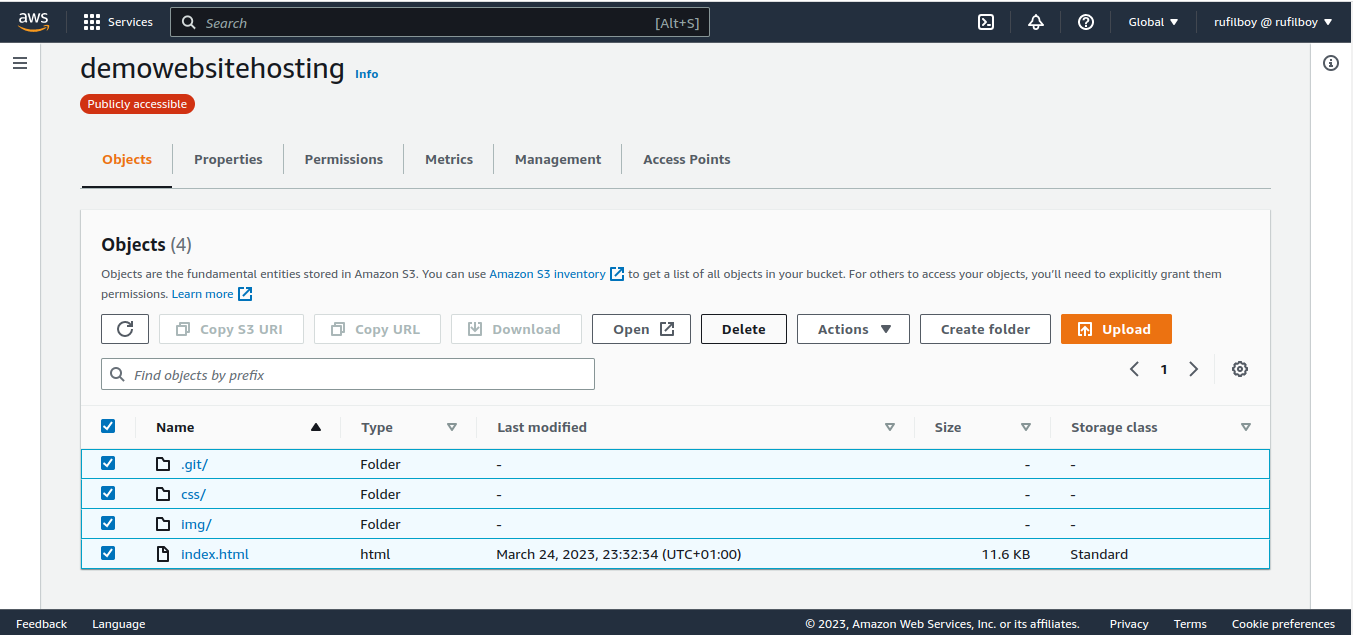
Task: Open the Learn more link
Action: [x=203, y=294]
